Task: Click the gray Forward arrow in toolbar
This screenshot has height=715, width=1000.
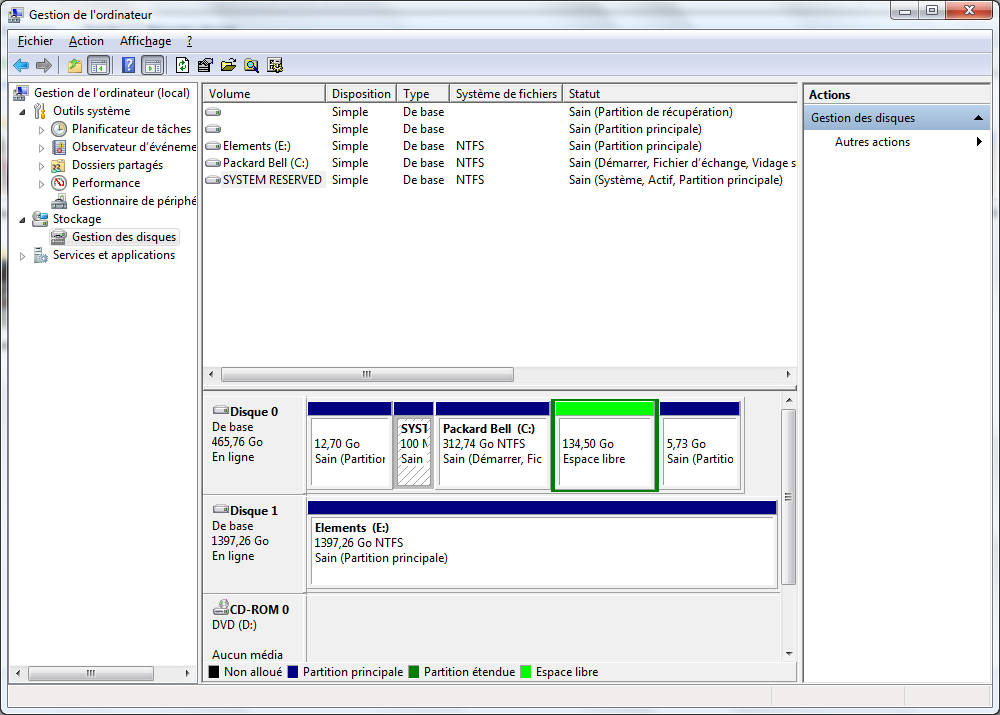Action: (x=44, y=65)
